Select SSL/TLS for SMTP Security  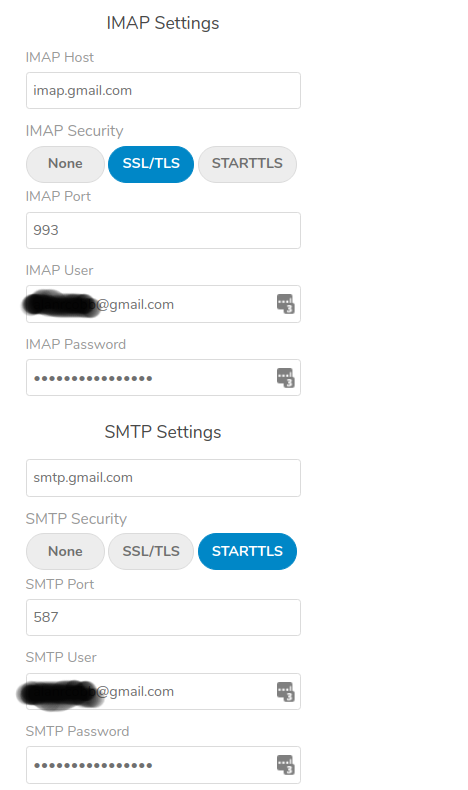click(x=151, y=551)
